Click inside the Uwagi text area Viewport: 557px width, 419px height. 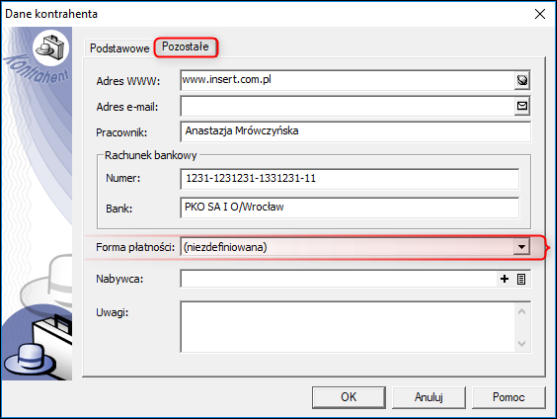pyautogui.click(x=347, y=327)
